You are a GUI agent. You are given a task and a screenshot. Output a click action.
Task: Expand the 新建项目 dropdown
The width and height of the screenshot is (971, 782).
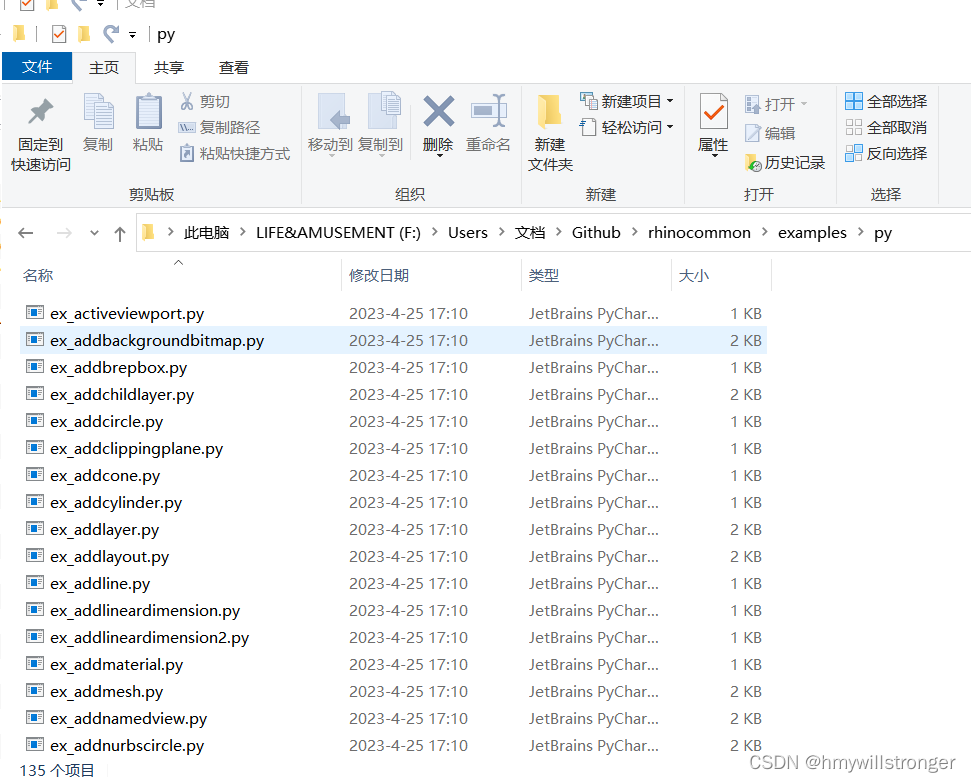671,101
